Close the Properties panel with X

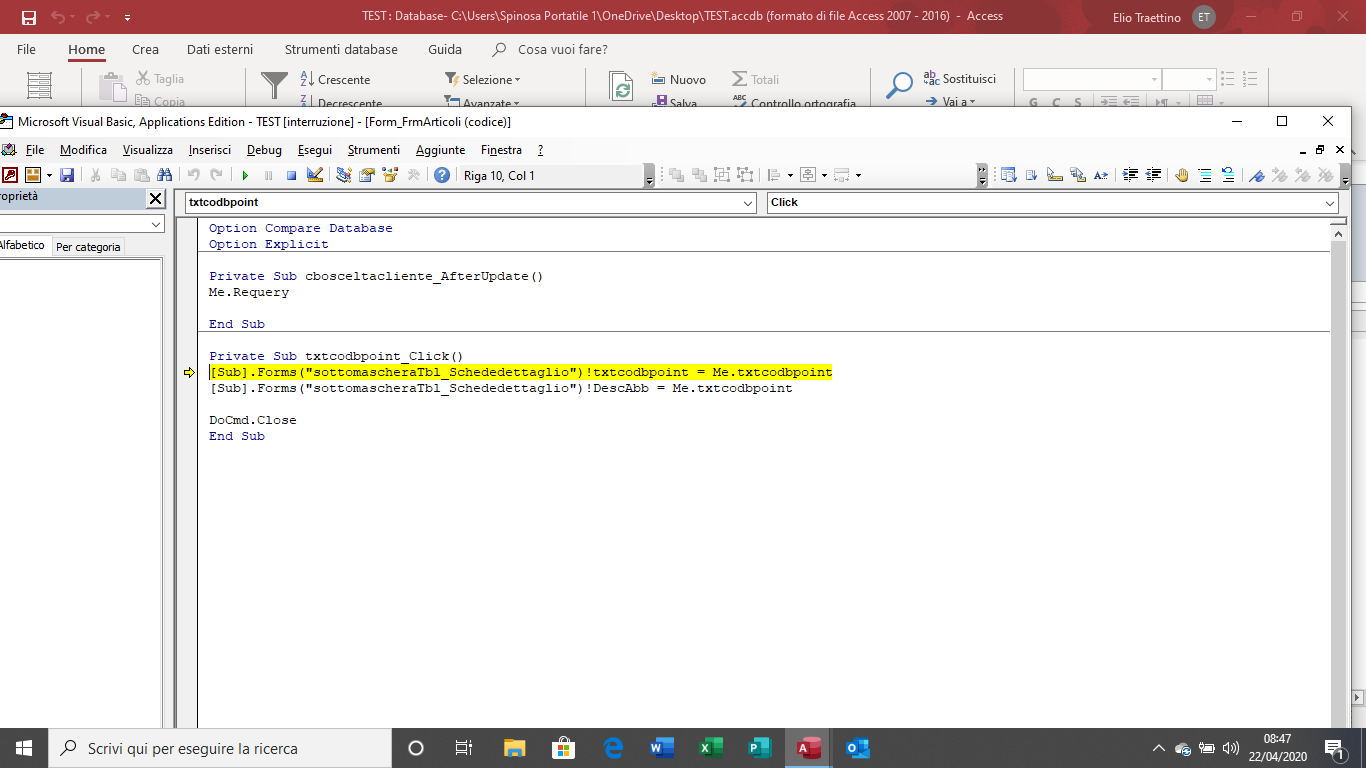(x=155, y=198)
